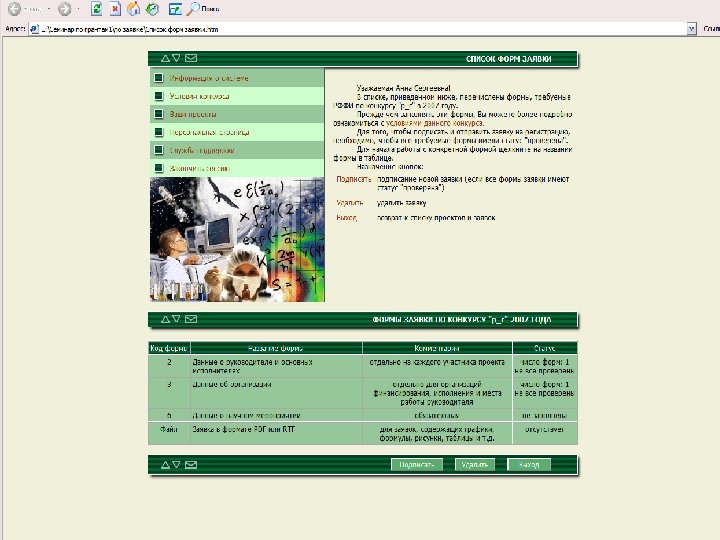Image resolution: width=720 pixels, height=540 pixels.
Task: Click the отдельно на каждого участника проекта cell
Action: 437,366
